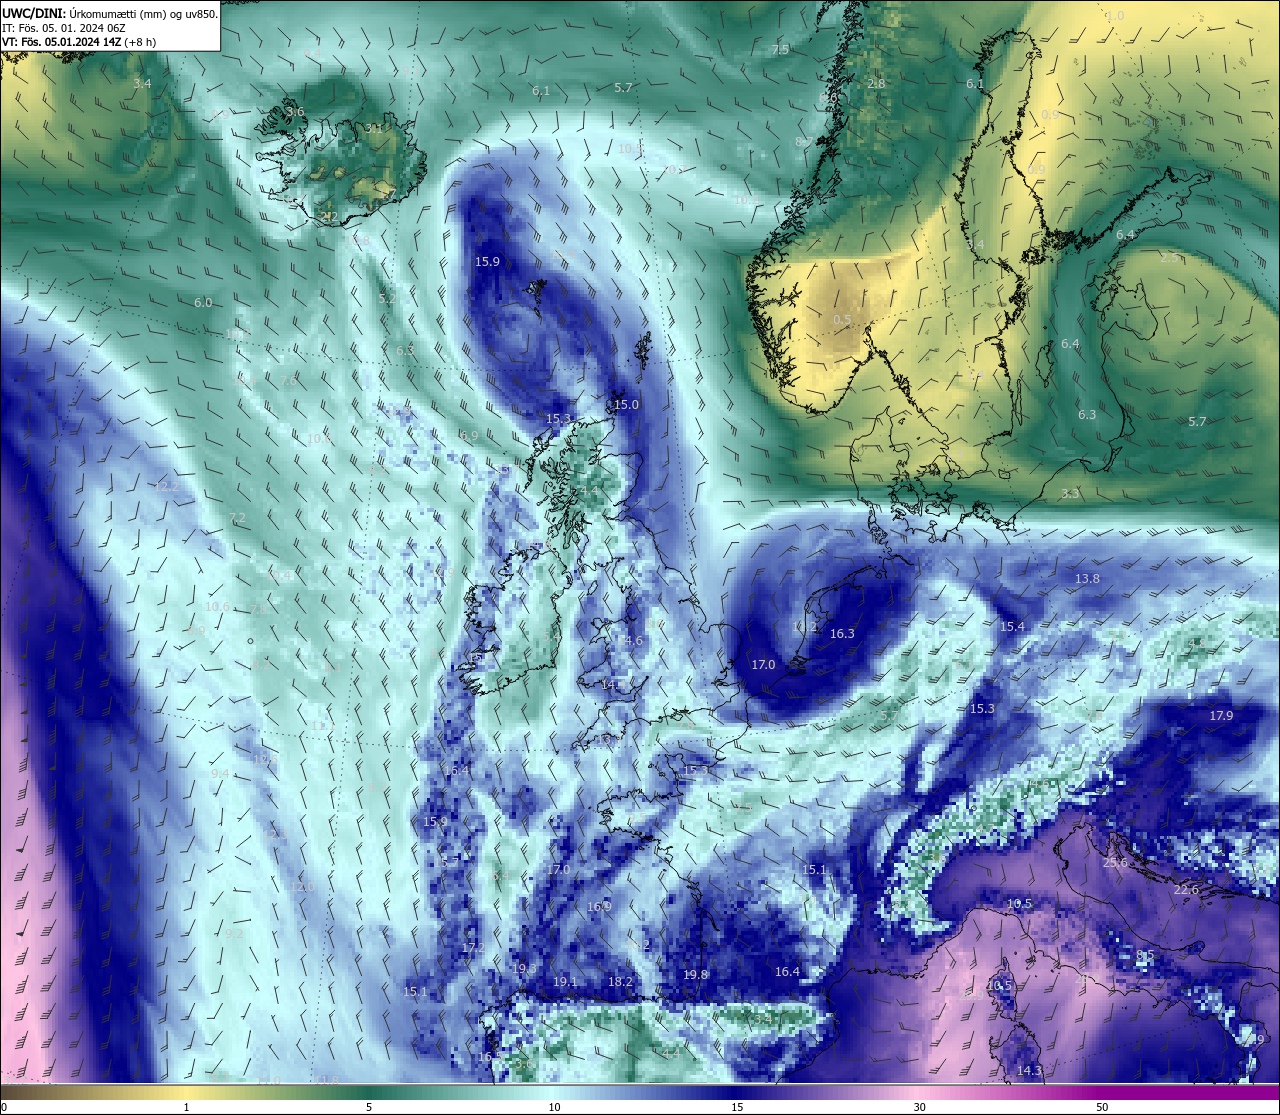Click the '30' tick label on color scale

click(919, 1107)
